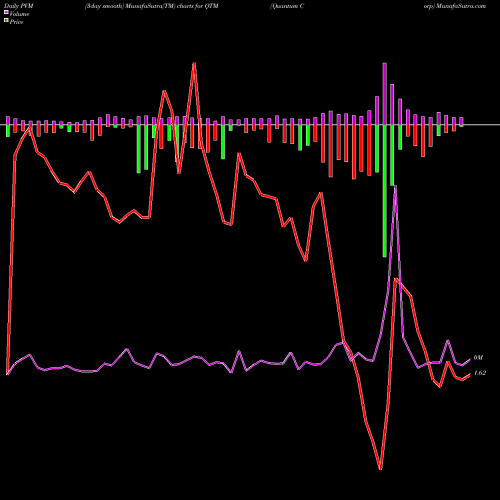Screen dimensions: 500x500
Task: Click the purple Volume legend swatch
Action: pos(6,13)
